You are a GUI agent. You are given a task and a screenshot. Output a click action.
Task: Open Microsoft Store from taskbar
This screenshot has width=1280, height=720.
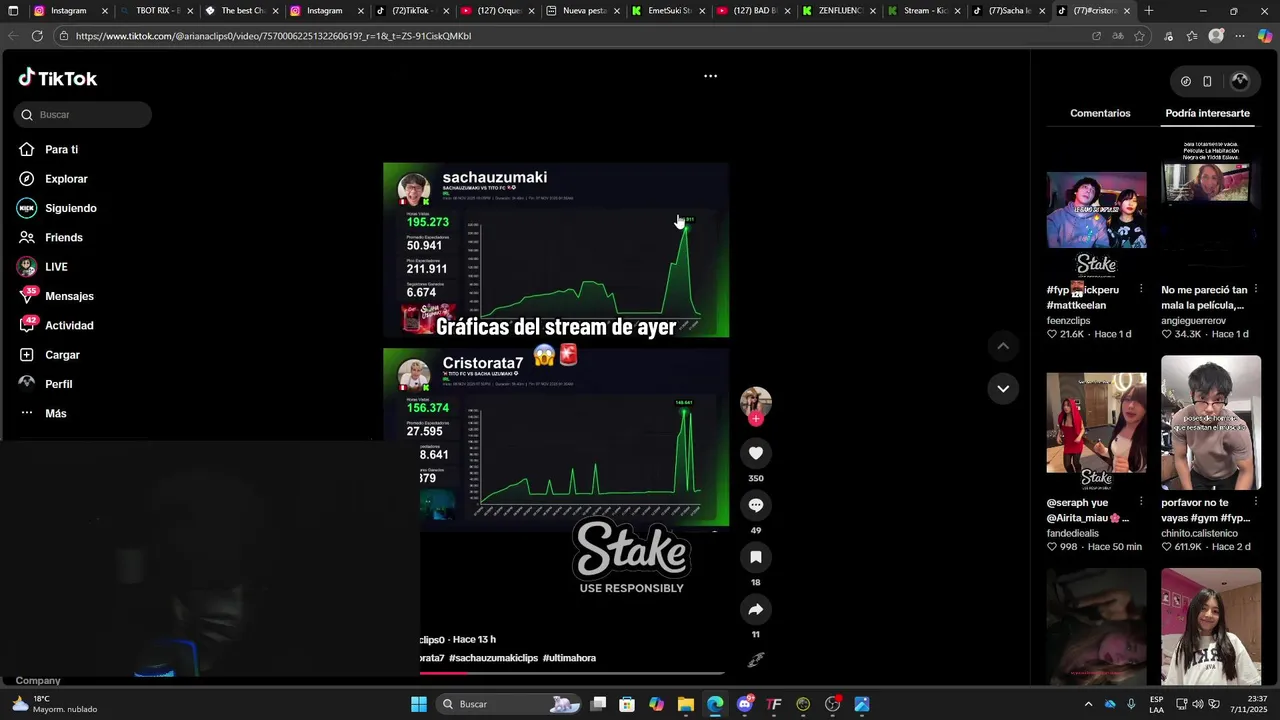click(x=627, y=704)
